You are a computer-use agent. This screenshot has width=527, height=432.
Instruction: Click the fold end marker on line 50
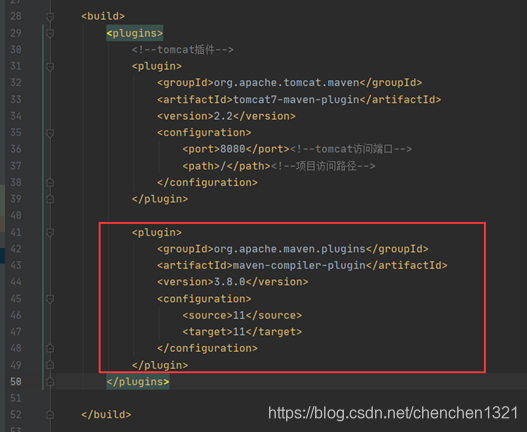click(50, 382)
